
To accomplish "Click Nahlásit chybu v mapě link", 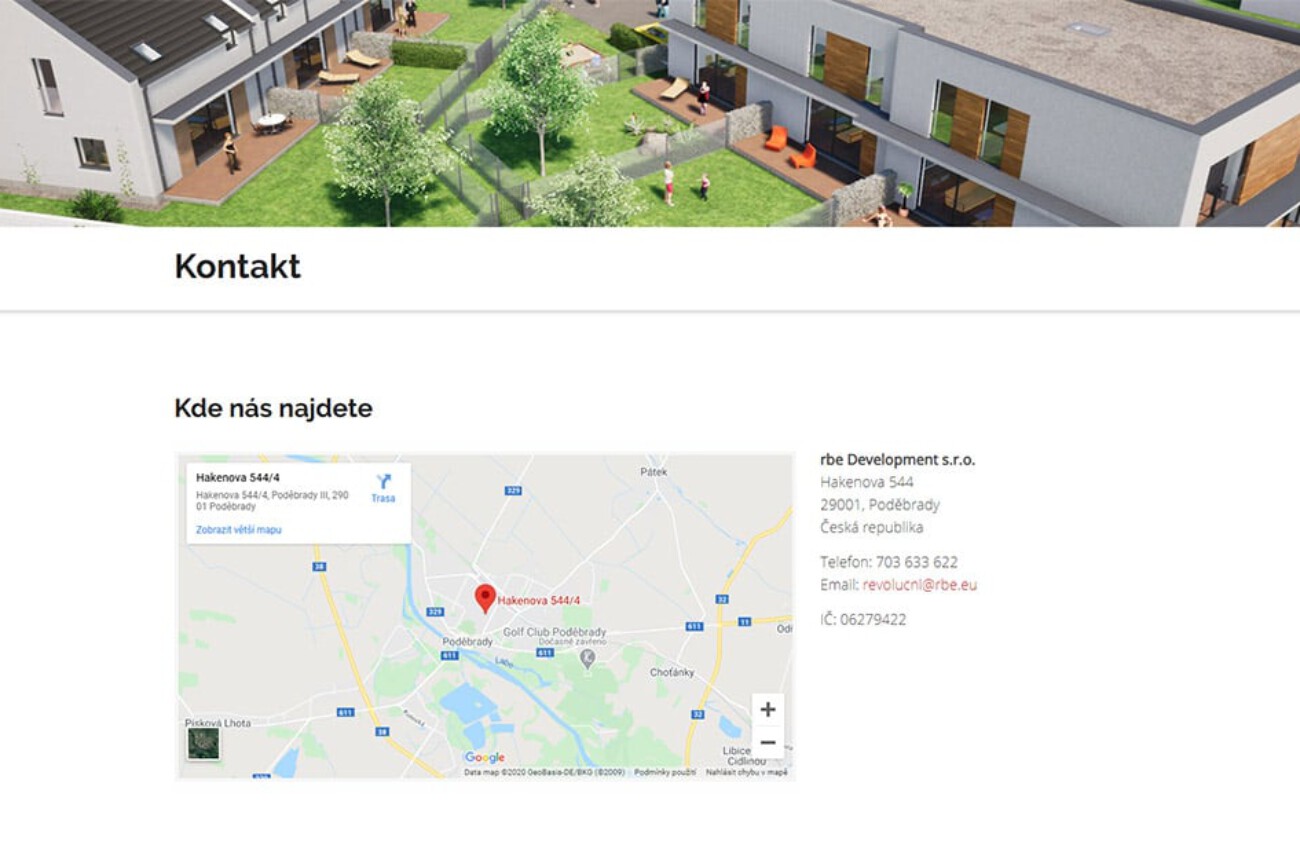I will tap(747, 772).
